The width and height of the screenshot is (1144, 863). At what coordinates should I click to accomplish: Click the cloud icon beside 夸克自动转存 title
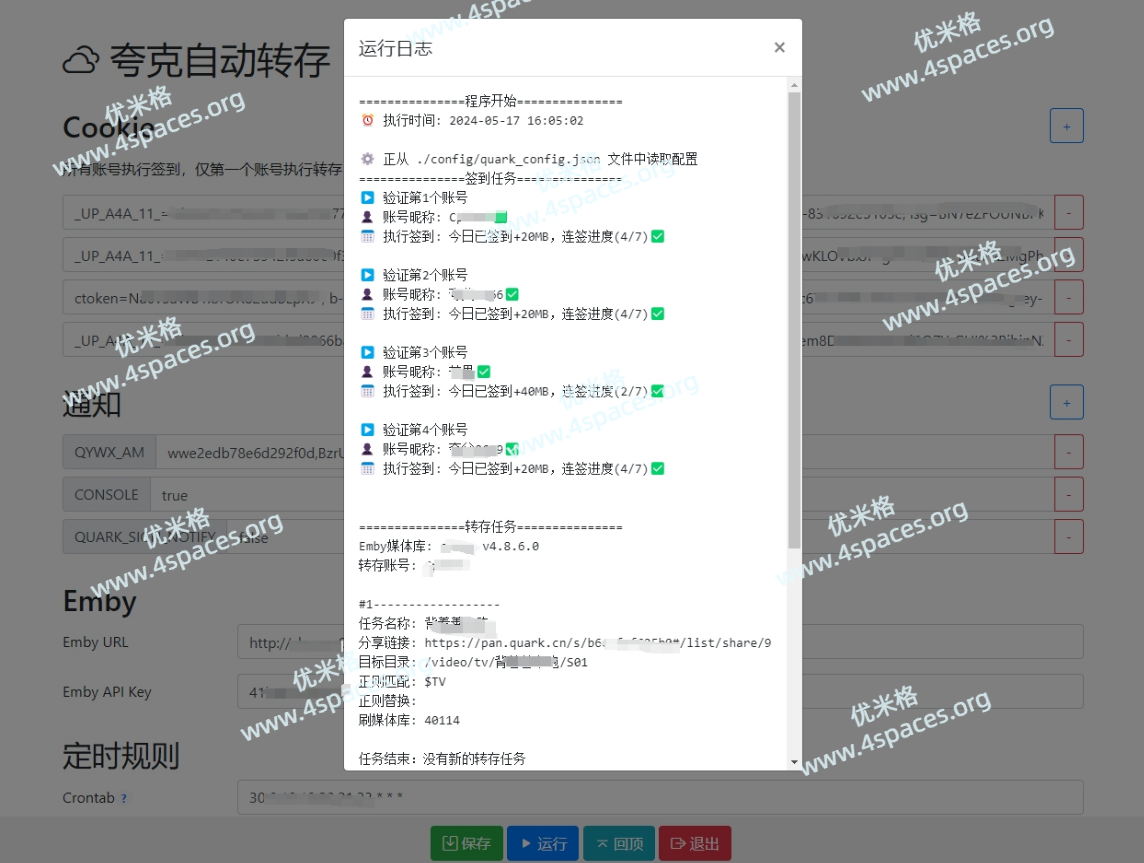click(x=81, y=61)
